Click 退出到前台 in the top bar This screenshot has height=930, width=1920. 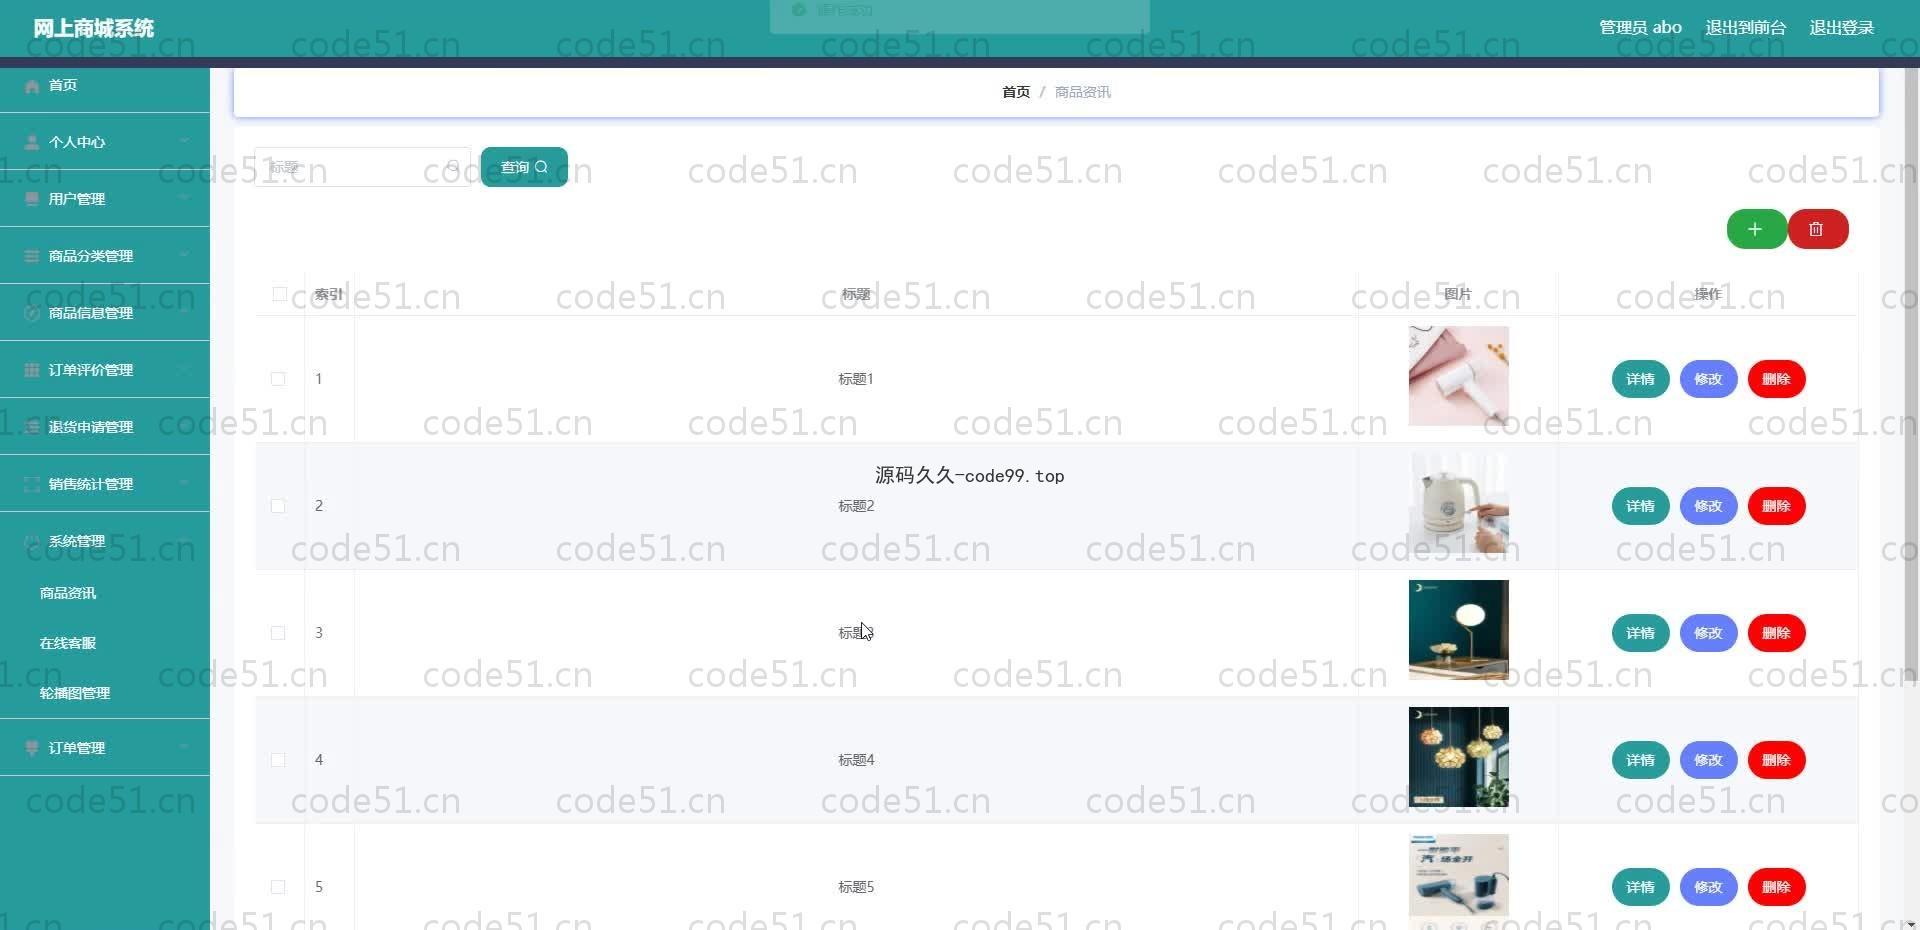1745,28
